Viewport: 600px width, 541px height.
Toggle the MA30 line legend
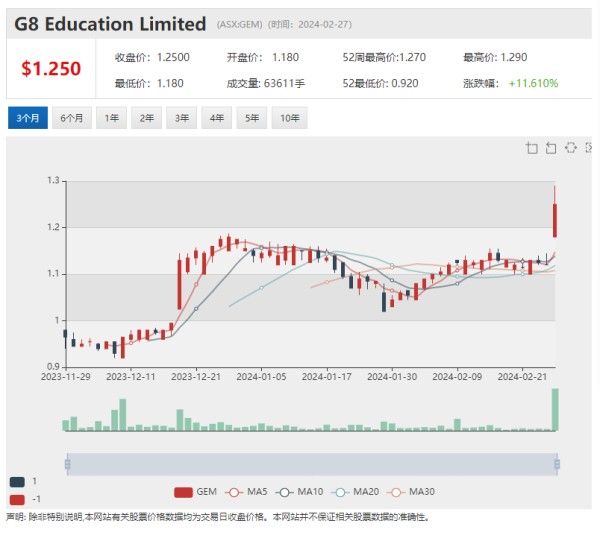(x=411, y=492)
